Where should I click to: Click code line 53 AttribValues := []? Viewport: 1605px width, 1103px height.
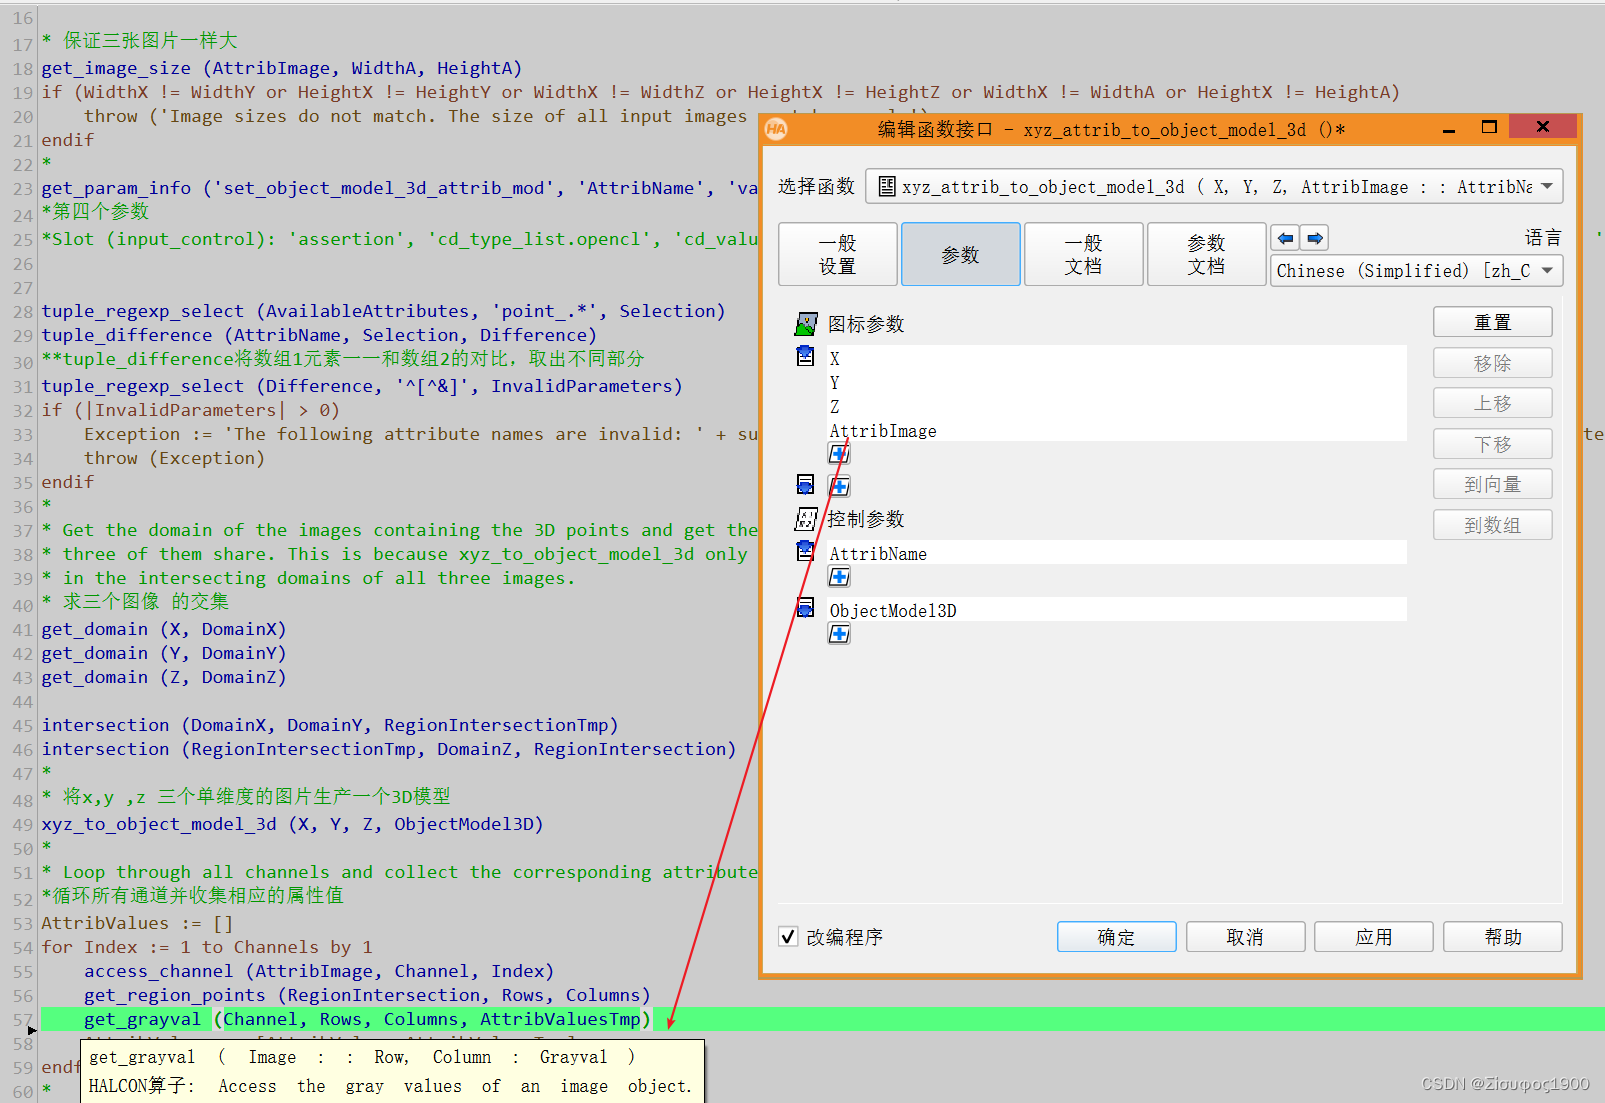coord(137,923)
